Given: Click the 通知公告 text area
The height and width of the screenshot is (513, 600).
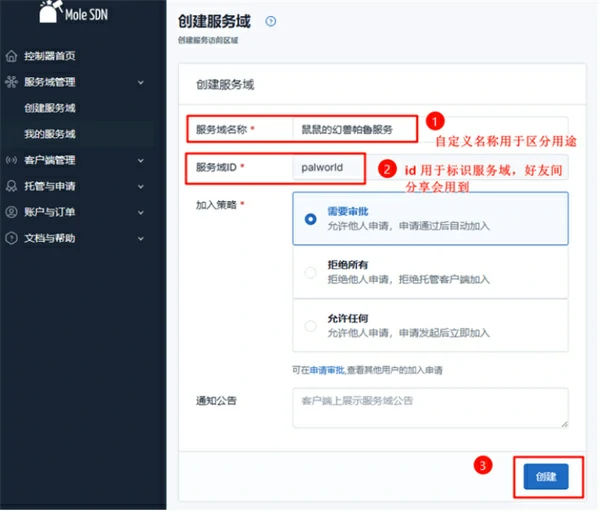Looking at the screenshot, I should 430,408.
